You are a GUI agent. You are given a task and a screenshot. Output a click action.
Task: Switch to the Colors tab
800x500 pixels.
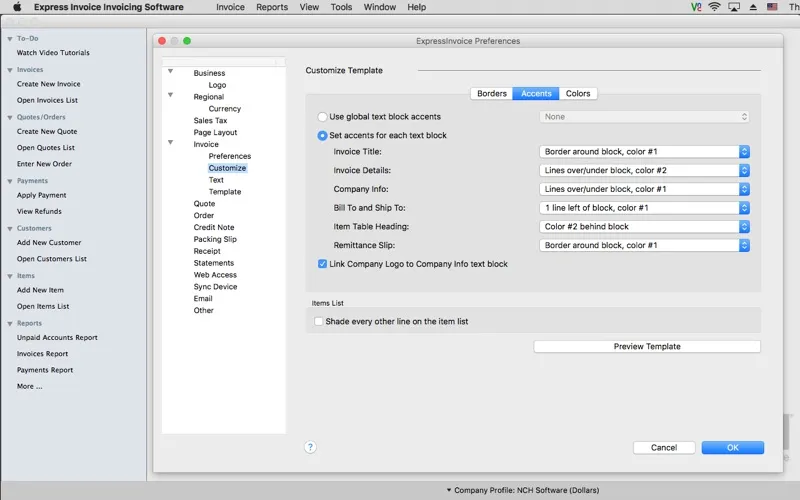point(578,94)
